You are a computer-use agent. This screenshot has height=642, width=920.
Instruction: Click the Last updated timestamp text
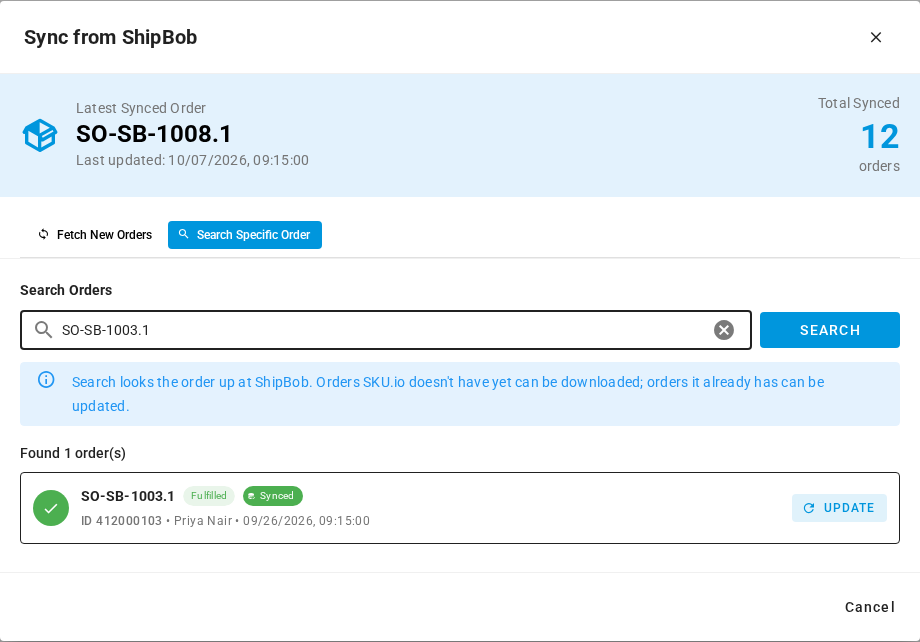pos(192,160)
